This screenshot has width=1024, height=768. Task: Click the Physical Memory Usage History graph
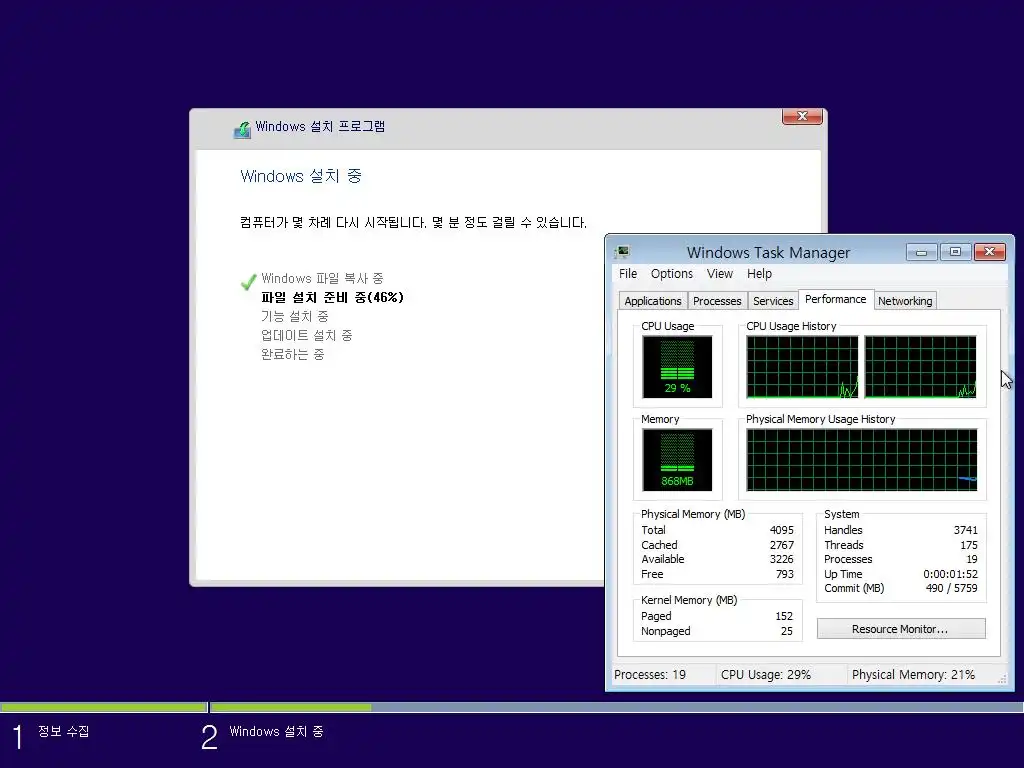click(x=861, y=460)
